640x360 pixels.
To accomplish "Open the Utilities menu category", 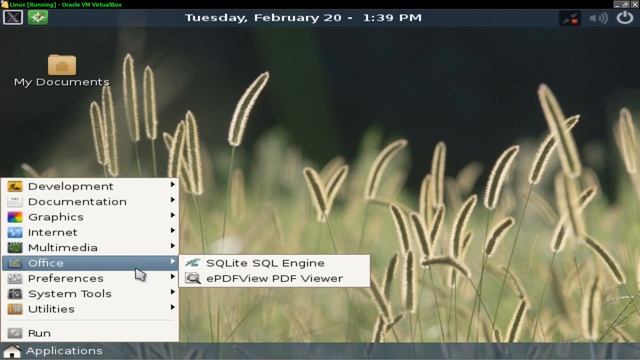I will coord(90,309).
